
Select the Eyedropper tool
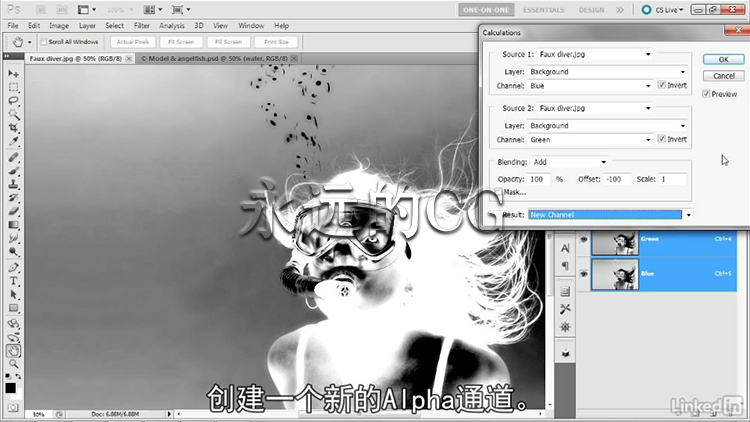(x=13, y=141)
